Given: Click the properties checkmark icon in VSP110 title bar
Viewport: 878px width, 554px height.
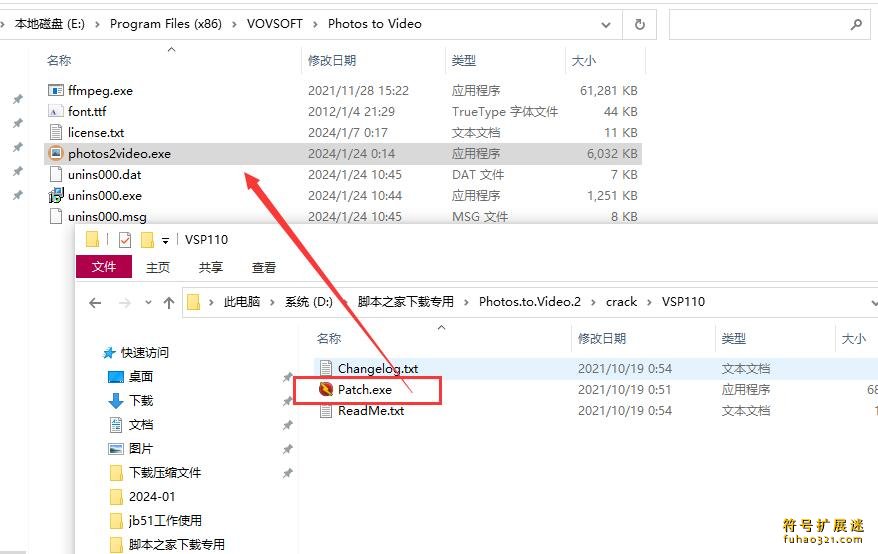Looking at the screenshot, I should (x=125, y=240).
